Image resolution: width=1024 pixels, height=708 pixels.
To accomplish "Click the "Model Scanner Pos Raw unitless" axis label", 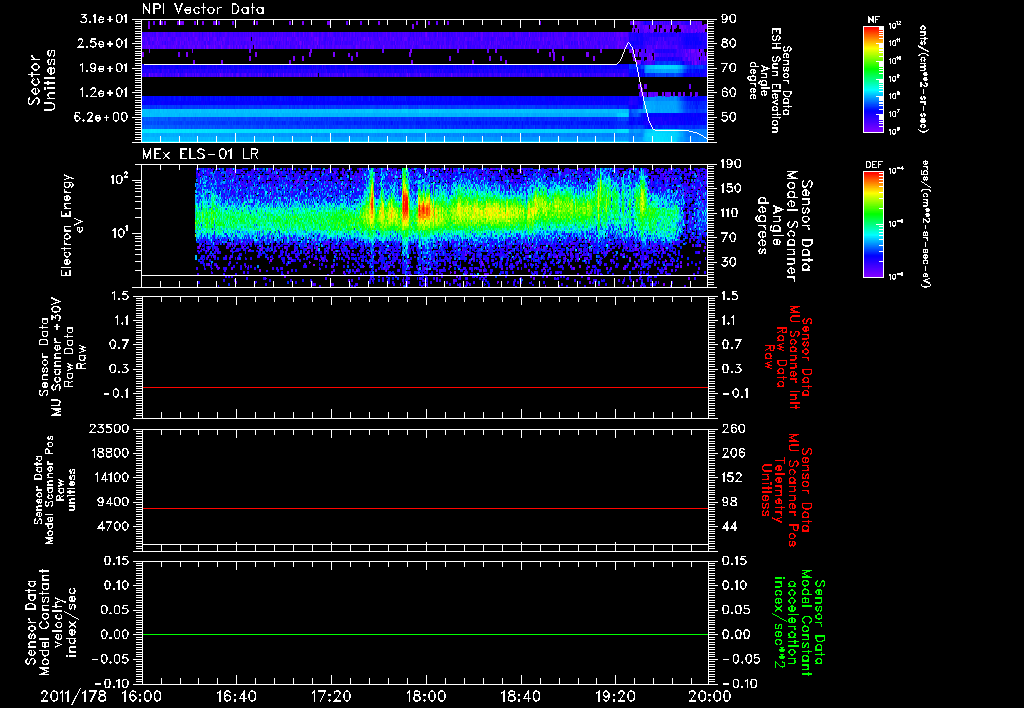I will [x=56, y=490].
